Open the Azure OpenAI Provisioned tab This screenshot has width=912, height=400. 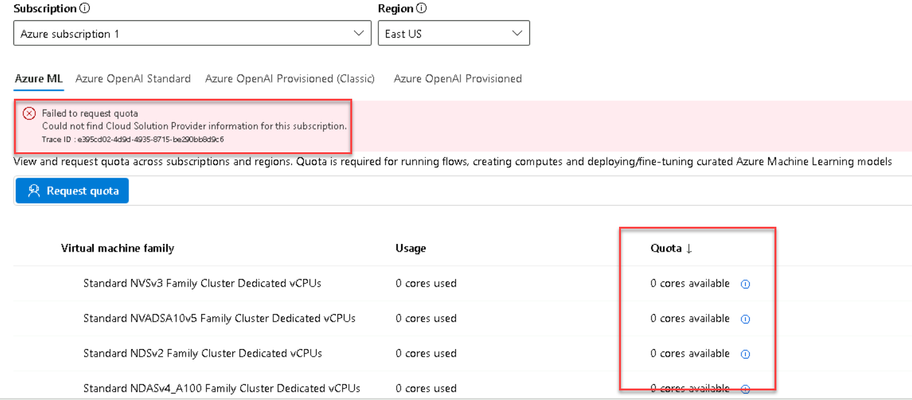click(458, 78)
